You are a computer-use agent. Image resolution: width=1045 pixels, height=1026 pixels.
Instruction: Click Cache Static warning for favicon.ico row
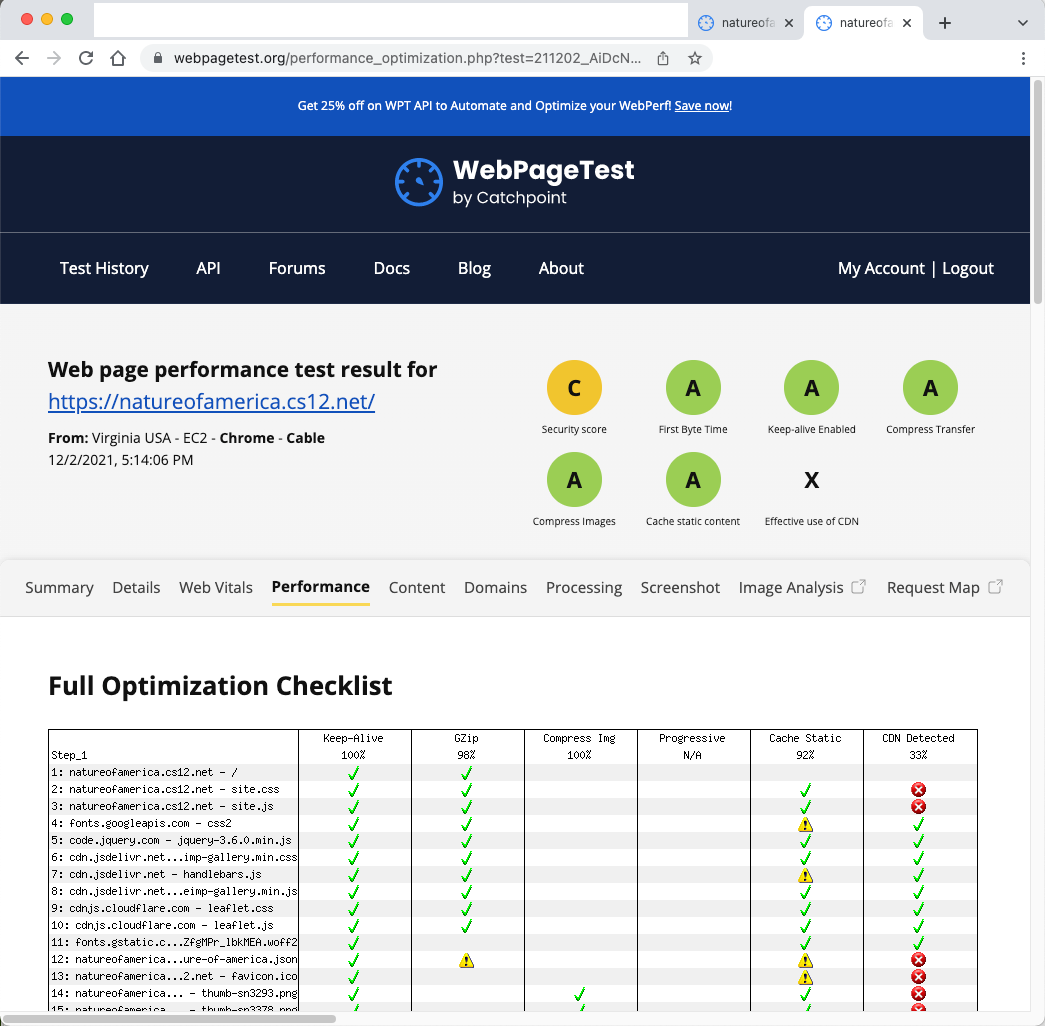[x=805, y=977]
